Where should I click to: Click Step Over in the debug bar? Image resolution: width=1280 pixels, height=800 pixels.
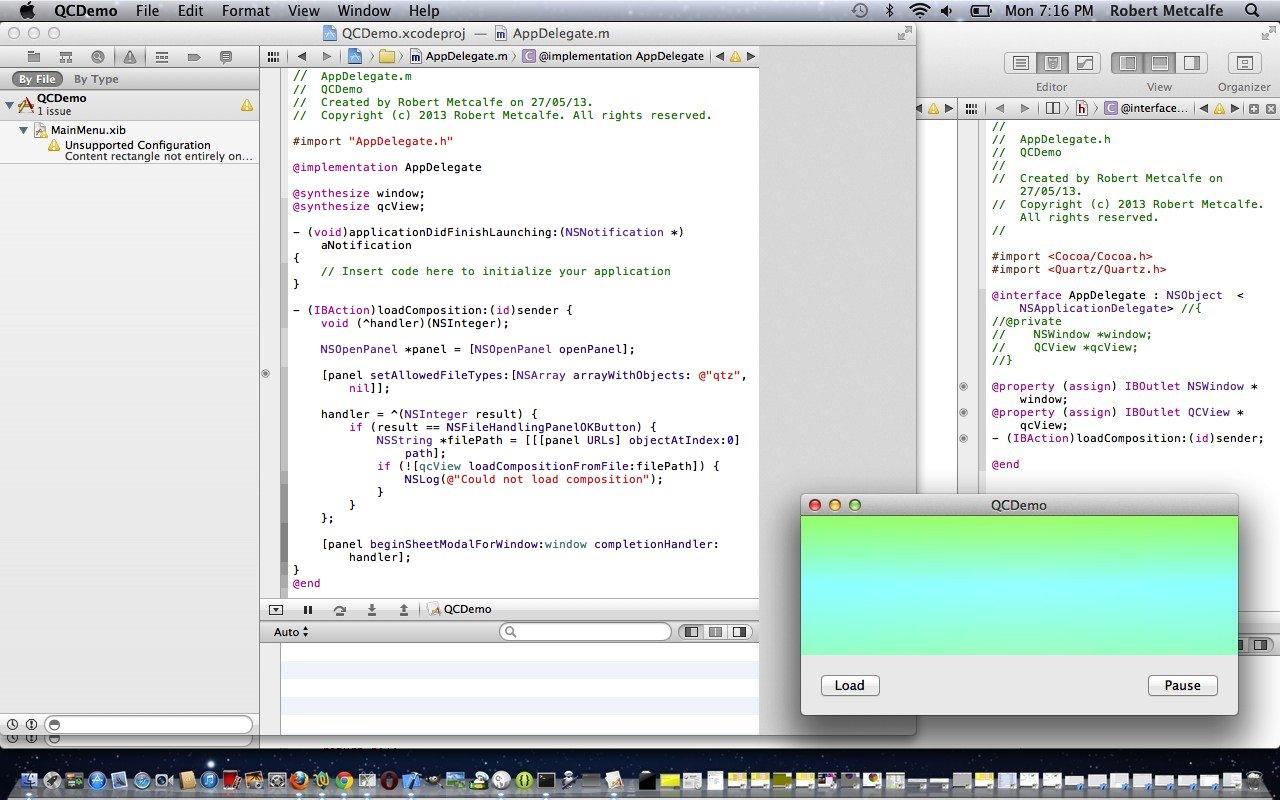pyautogui.click(x=340, y=609)
